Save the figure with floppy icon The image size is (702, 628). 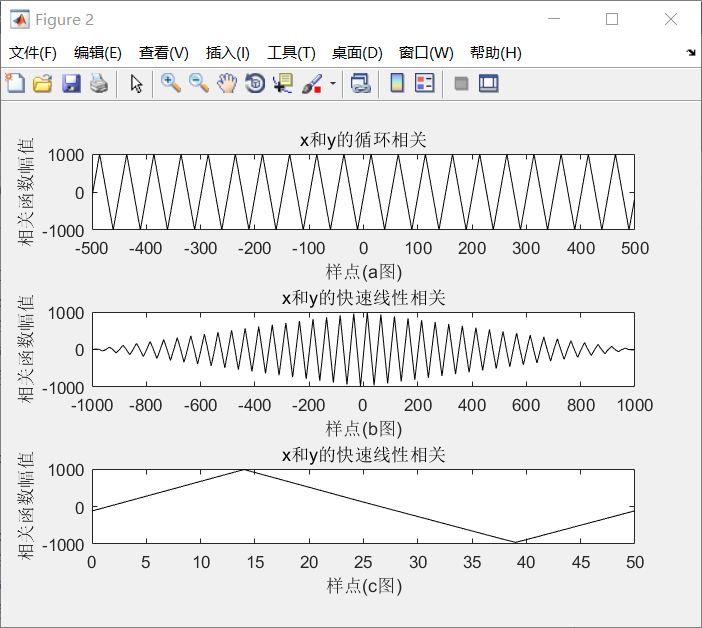[71, 83]
